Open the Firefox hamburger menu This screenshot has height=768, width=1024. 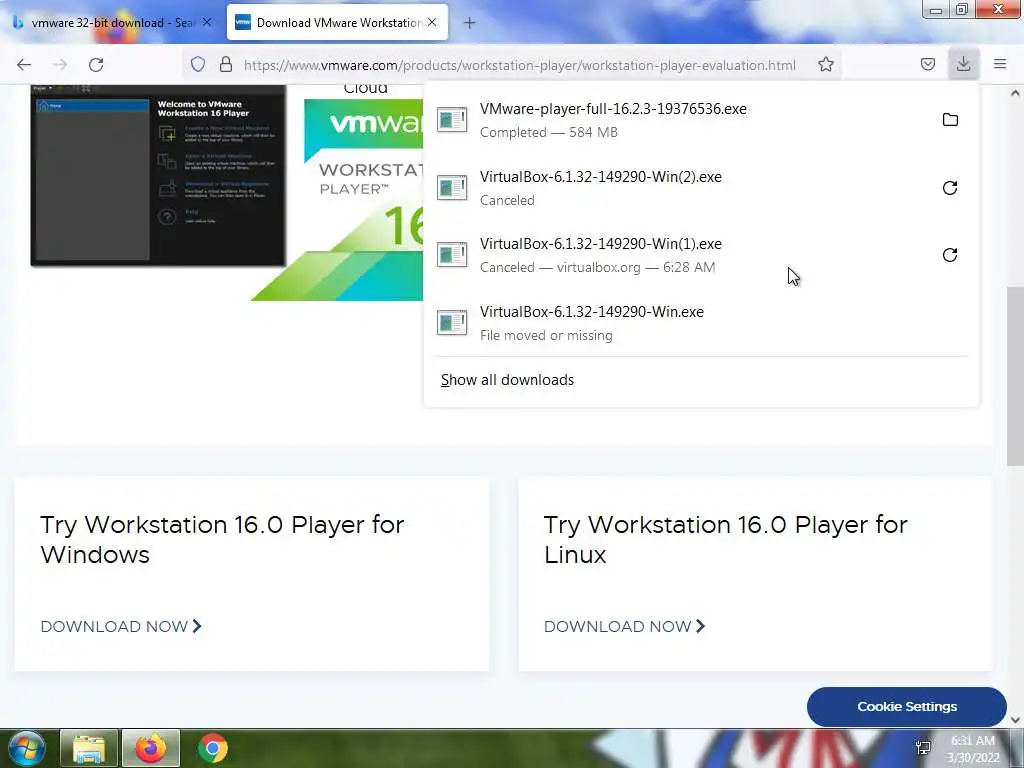click(x=1000, y=64)
